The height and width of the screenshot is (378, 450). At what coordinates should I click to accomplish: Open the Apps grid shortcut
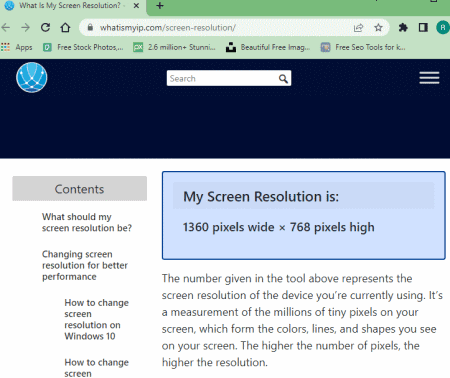coord(17,47)
